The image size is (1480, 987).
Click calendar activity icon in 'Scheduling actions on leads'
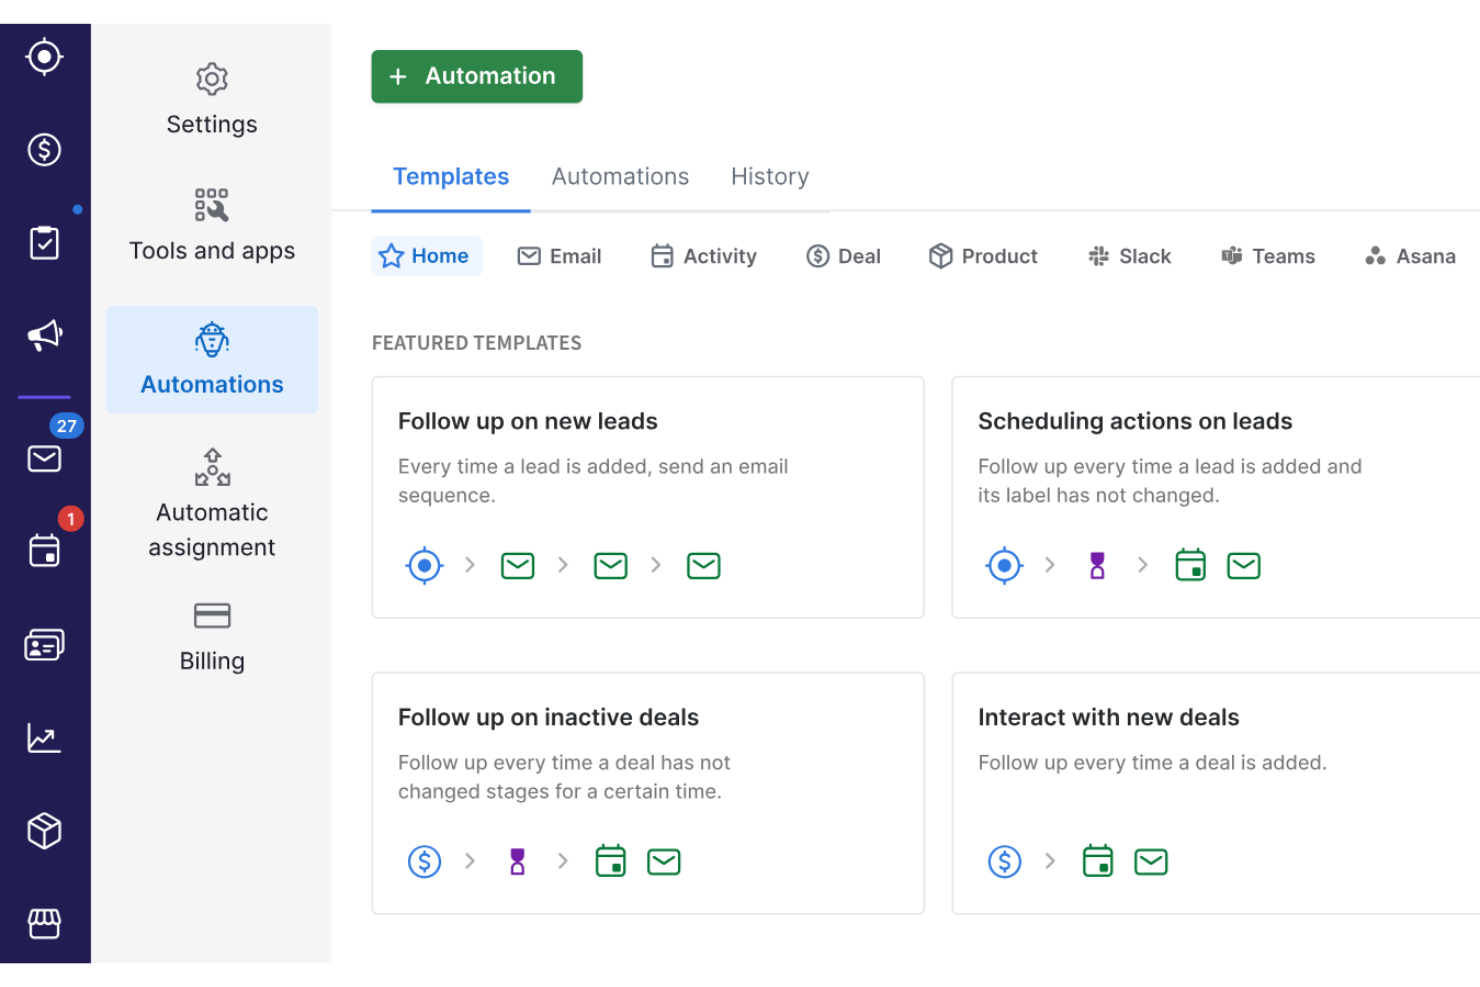point(1190,566)
